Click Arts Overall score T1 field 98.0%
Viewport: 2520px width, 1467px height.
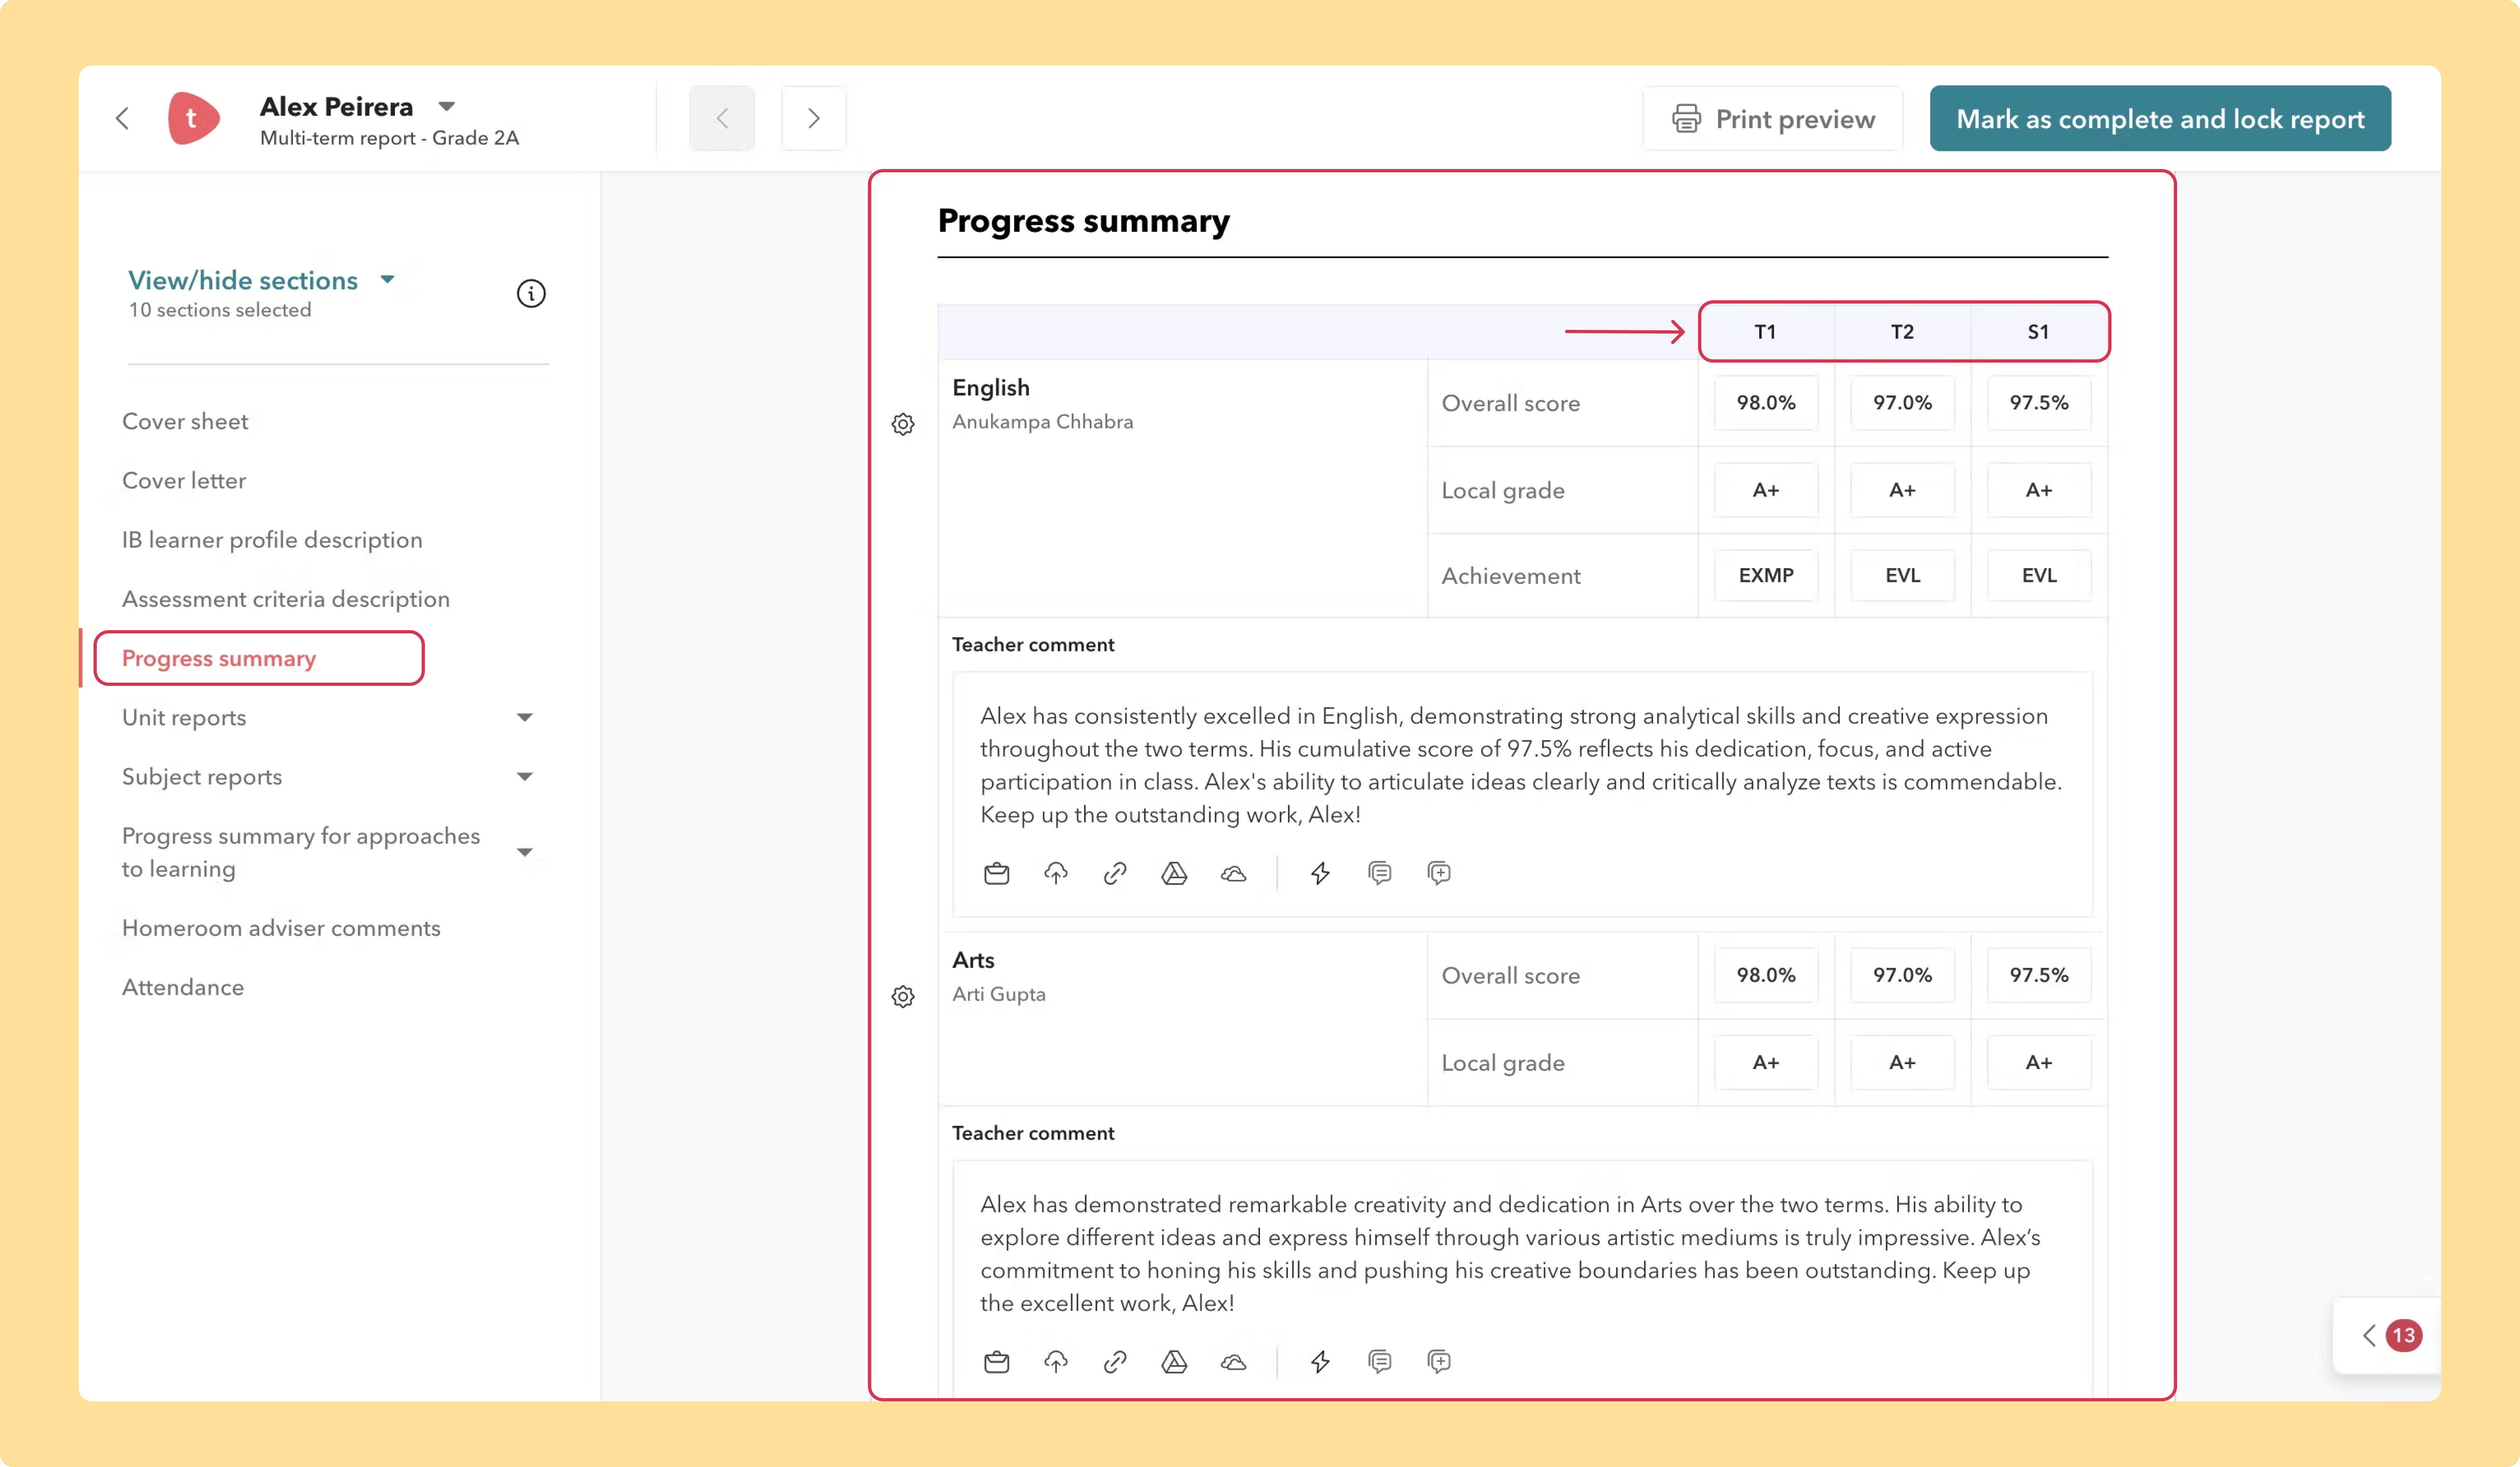[1766, 975]
